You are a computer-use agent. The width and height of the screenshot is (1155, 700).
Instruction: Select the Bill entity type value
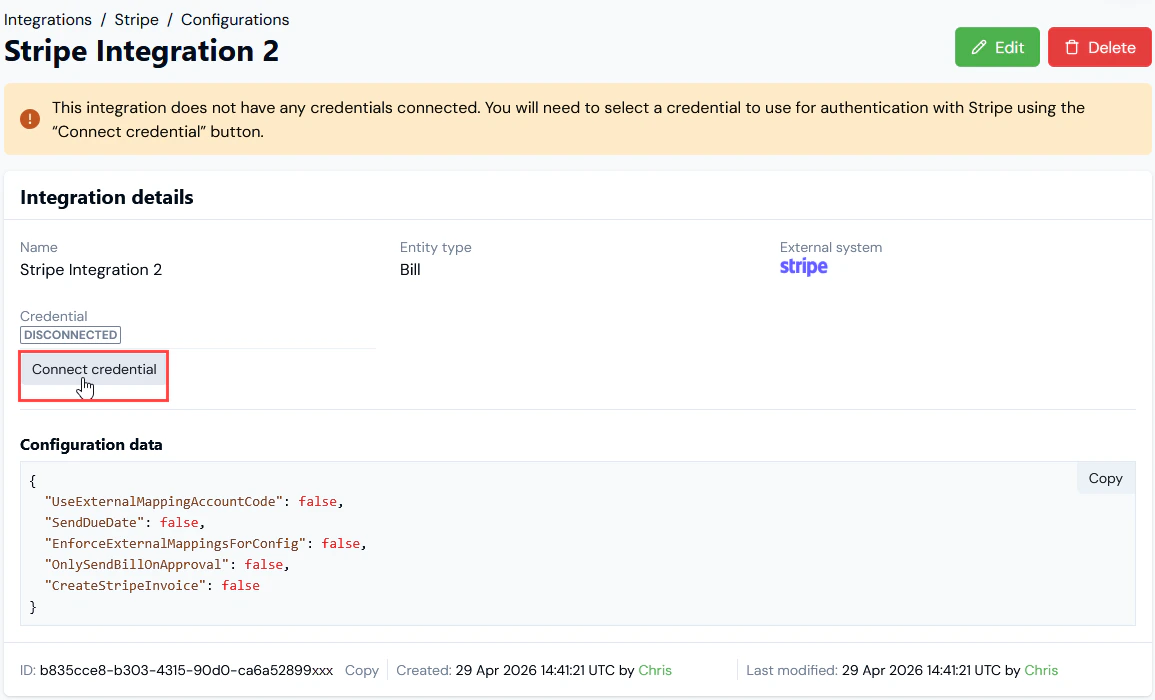coord(410,270)
